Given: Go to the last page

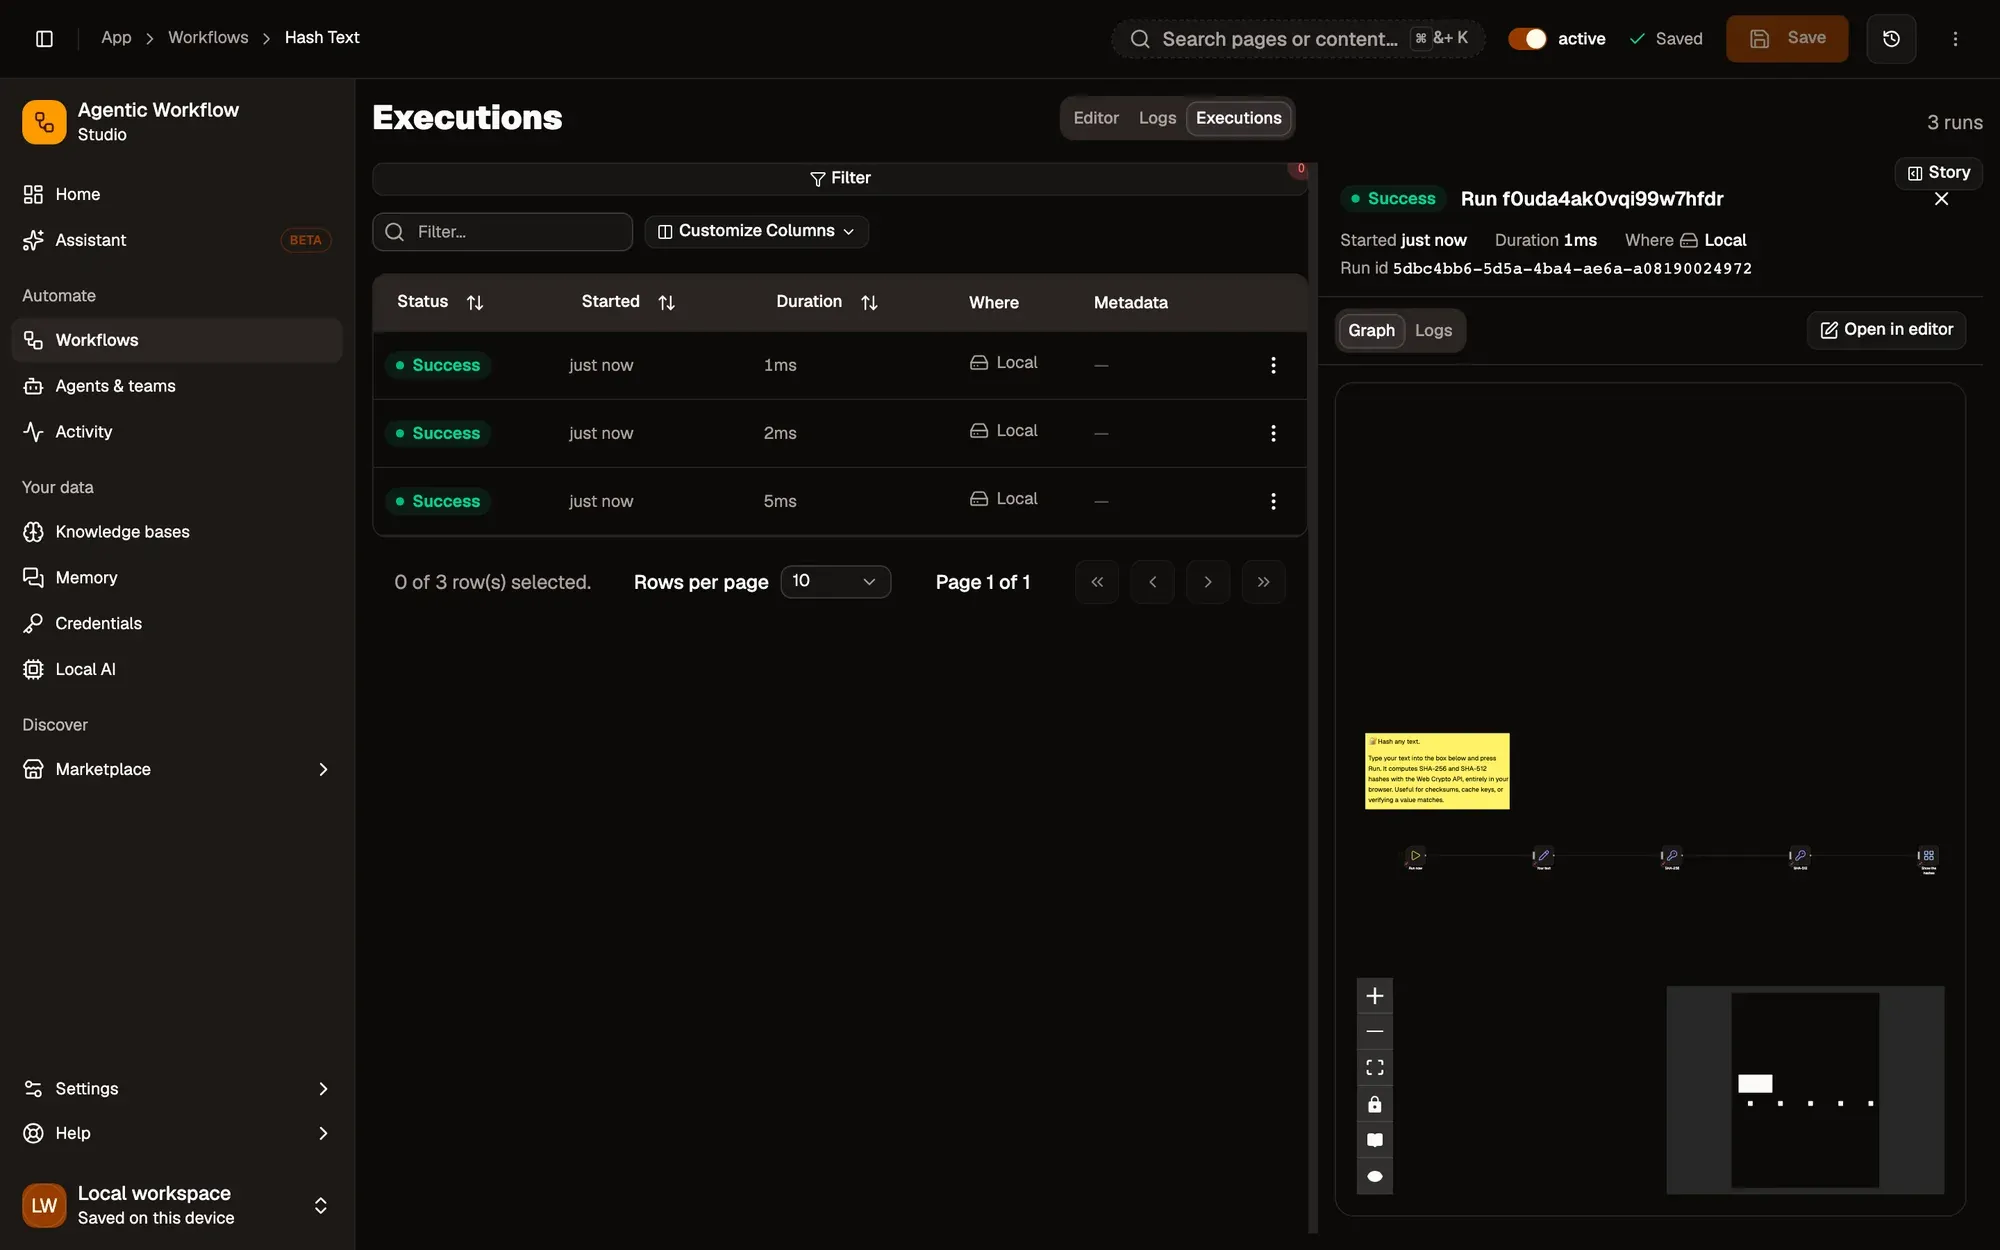Looking at the screenshot, I should 1263,582.
